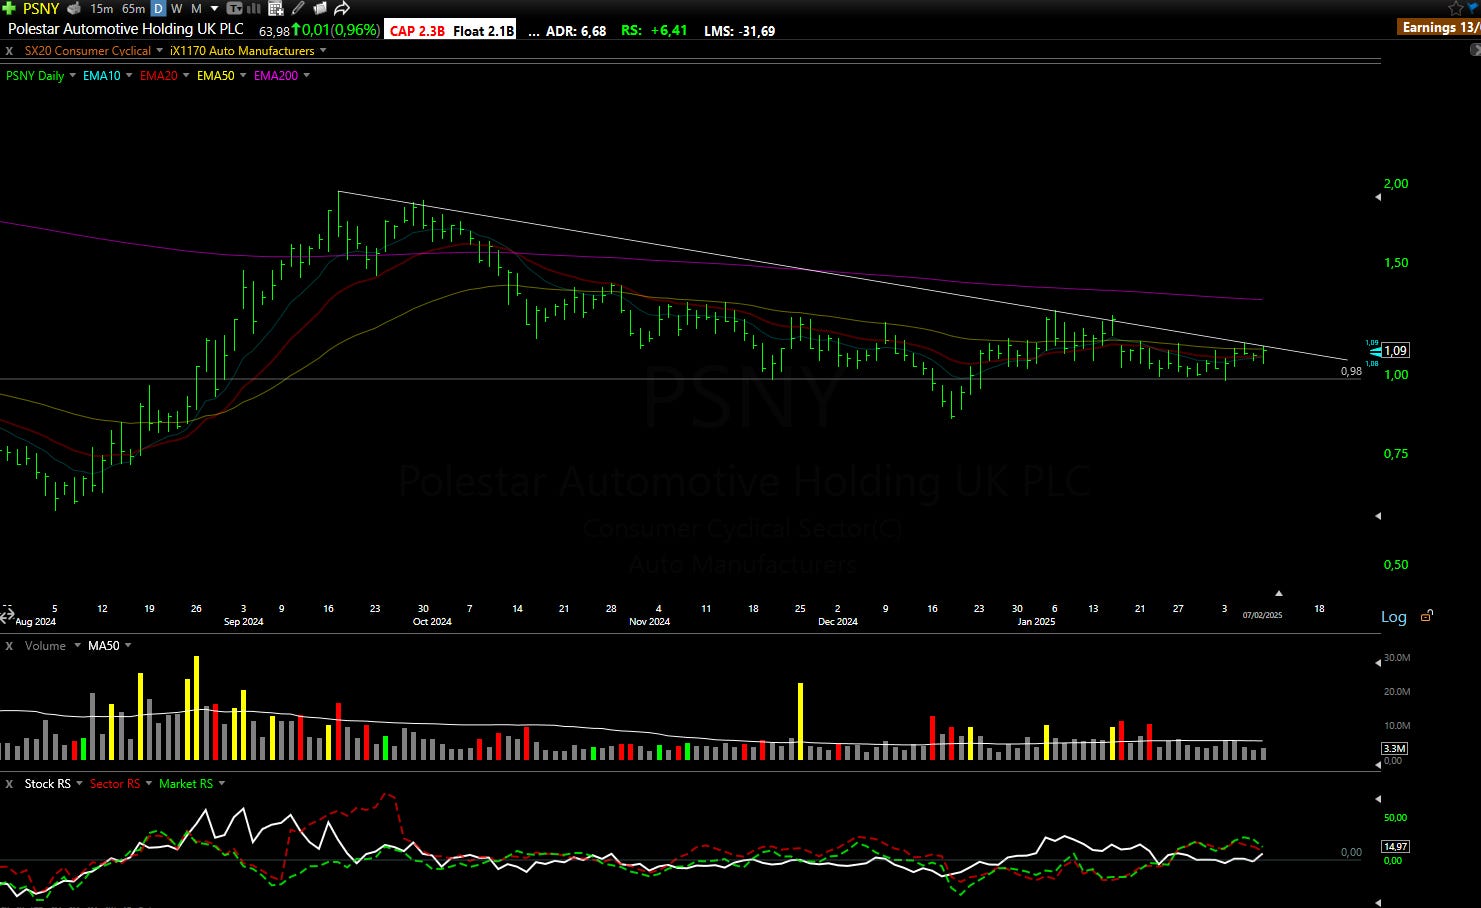
Task: Click the panel expand chevron at right edge
Action: coord(1475,50)
